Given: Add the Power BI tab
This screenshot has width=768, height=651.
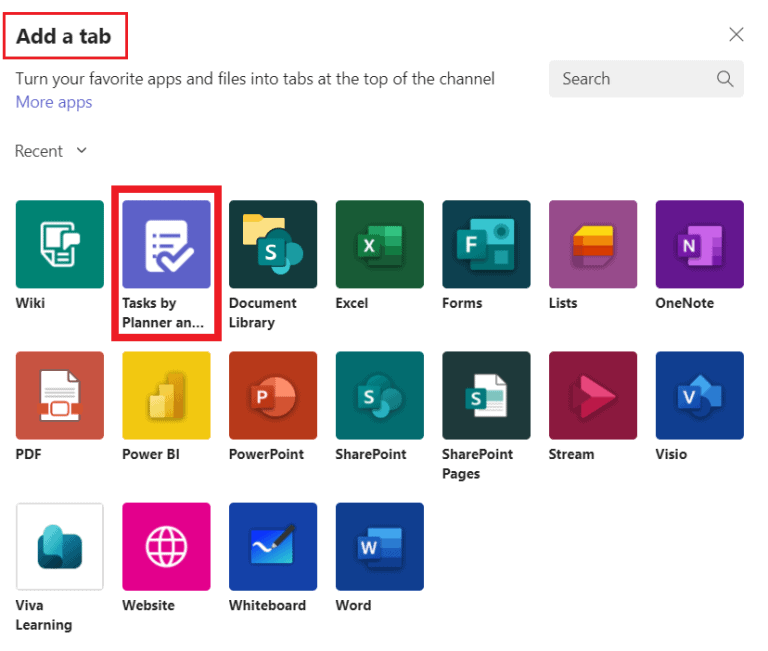Looking at the screenshot, I should (167, 395).
